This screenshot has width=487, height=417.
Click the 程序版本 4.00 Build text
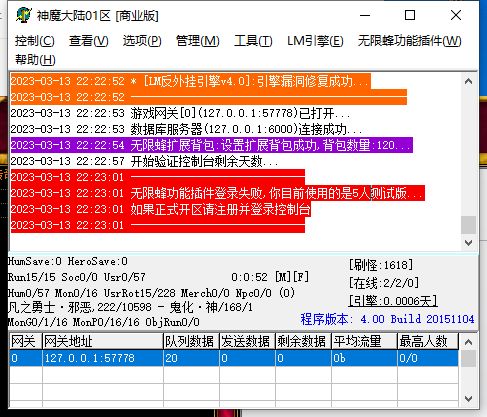tap(387, 319)
